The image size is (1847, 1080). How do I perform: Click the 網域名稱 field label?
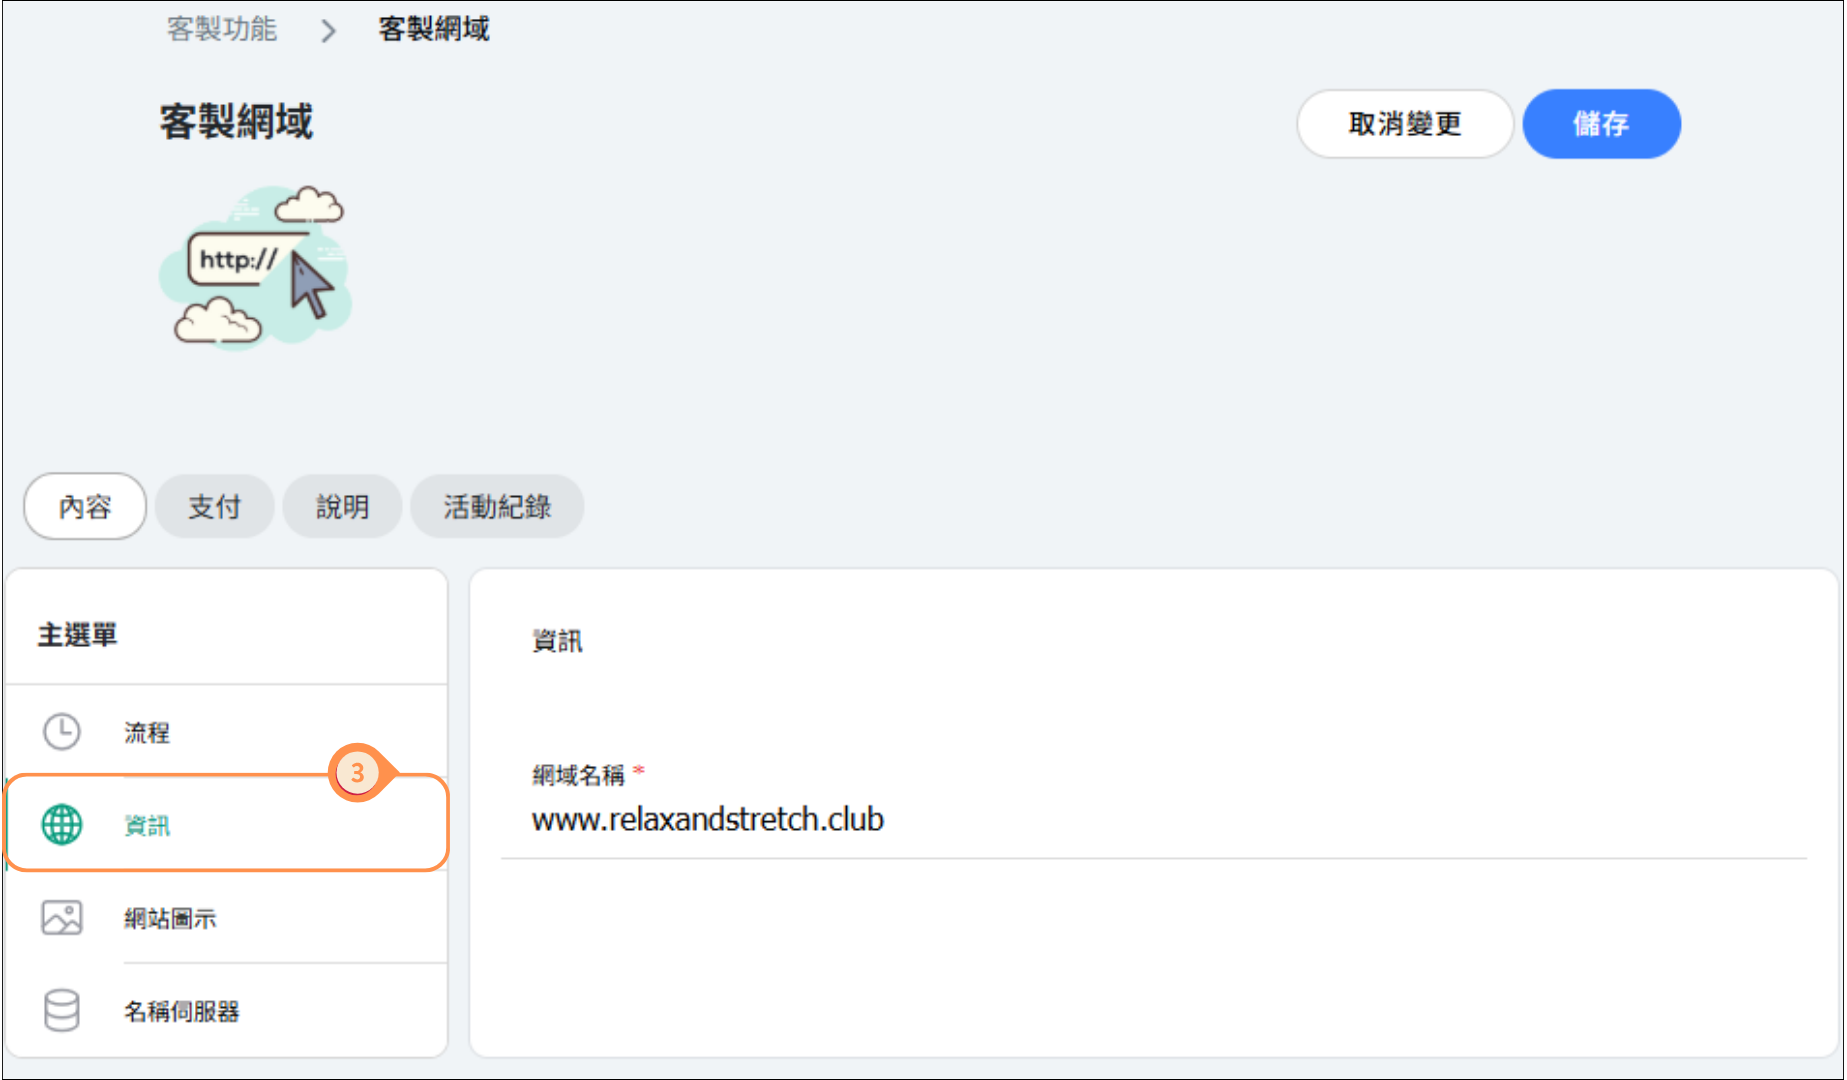point(578,775)
